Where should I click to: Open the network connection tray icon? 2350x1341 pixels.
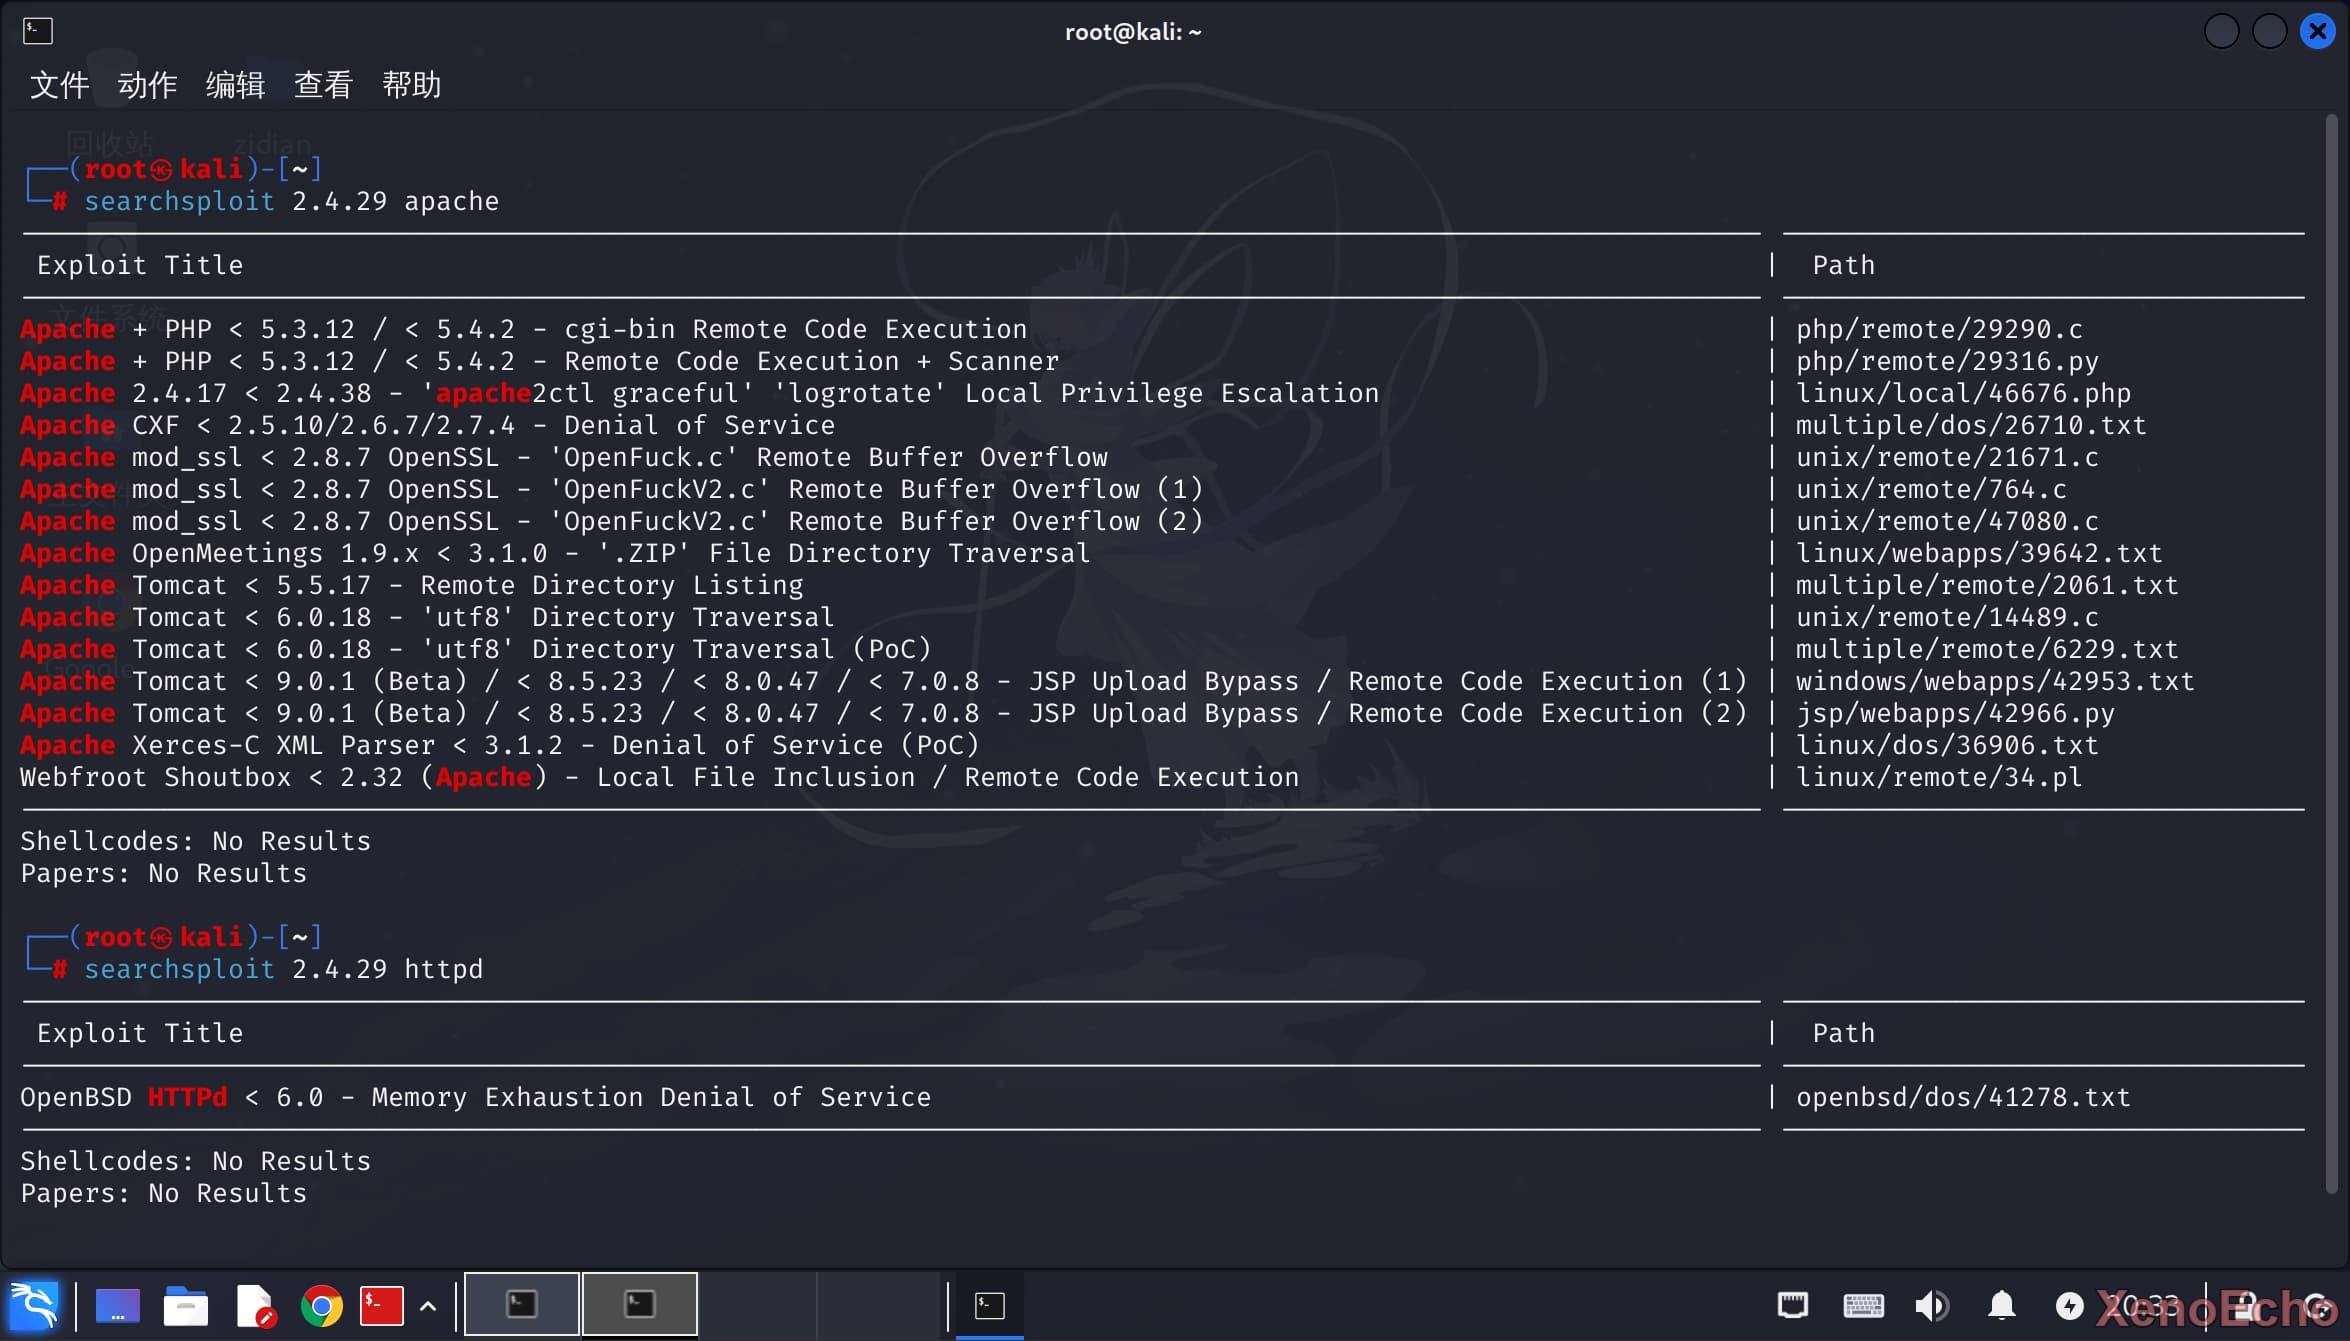coord(1792,1305)
